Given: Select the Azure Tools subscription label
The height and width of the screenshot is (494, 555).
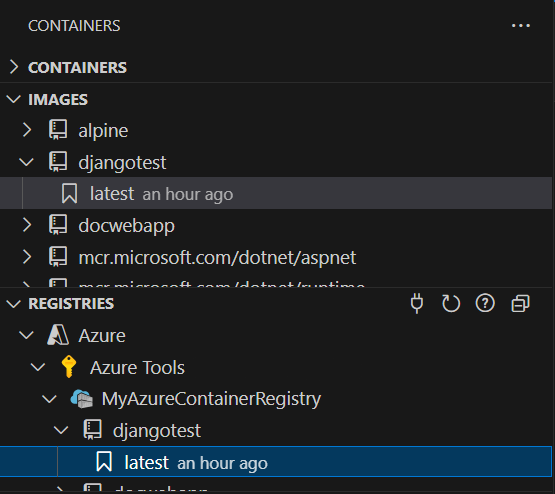Looking at the screenshot, I should (137, 367).
